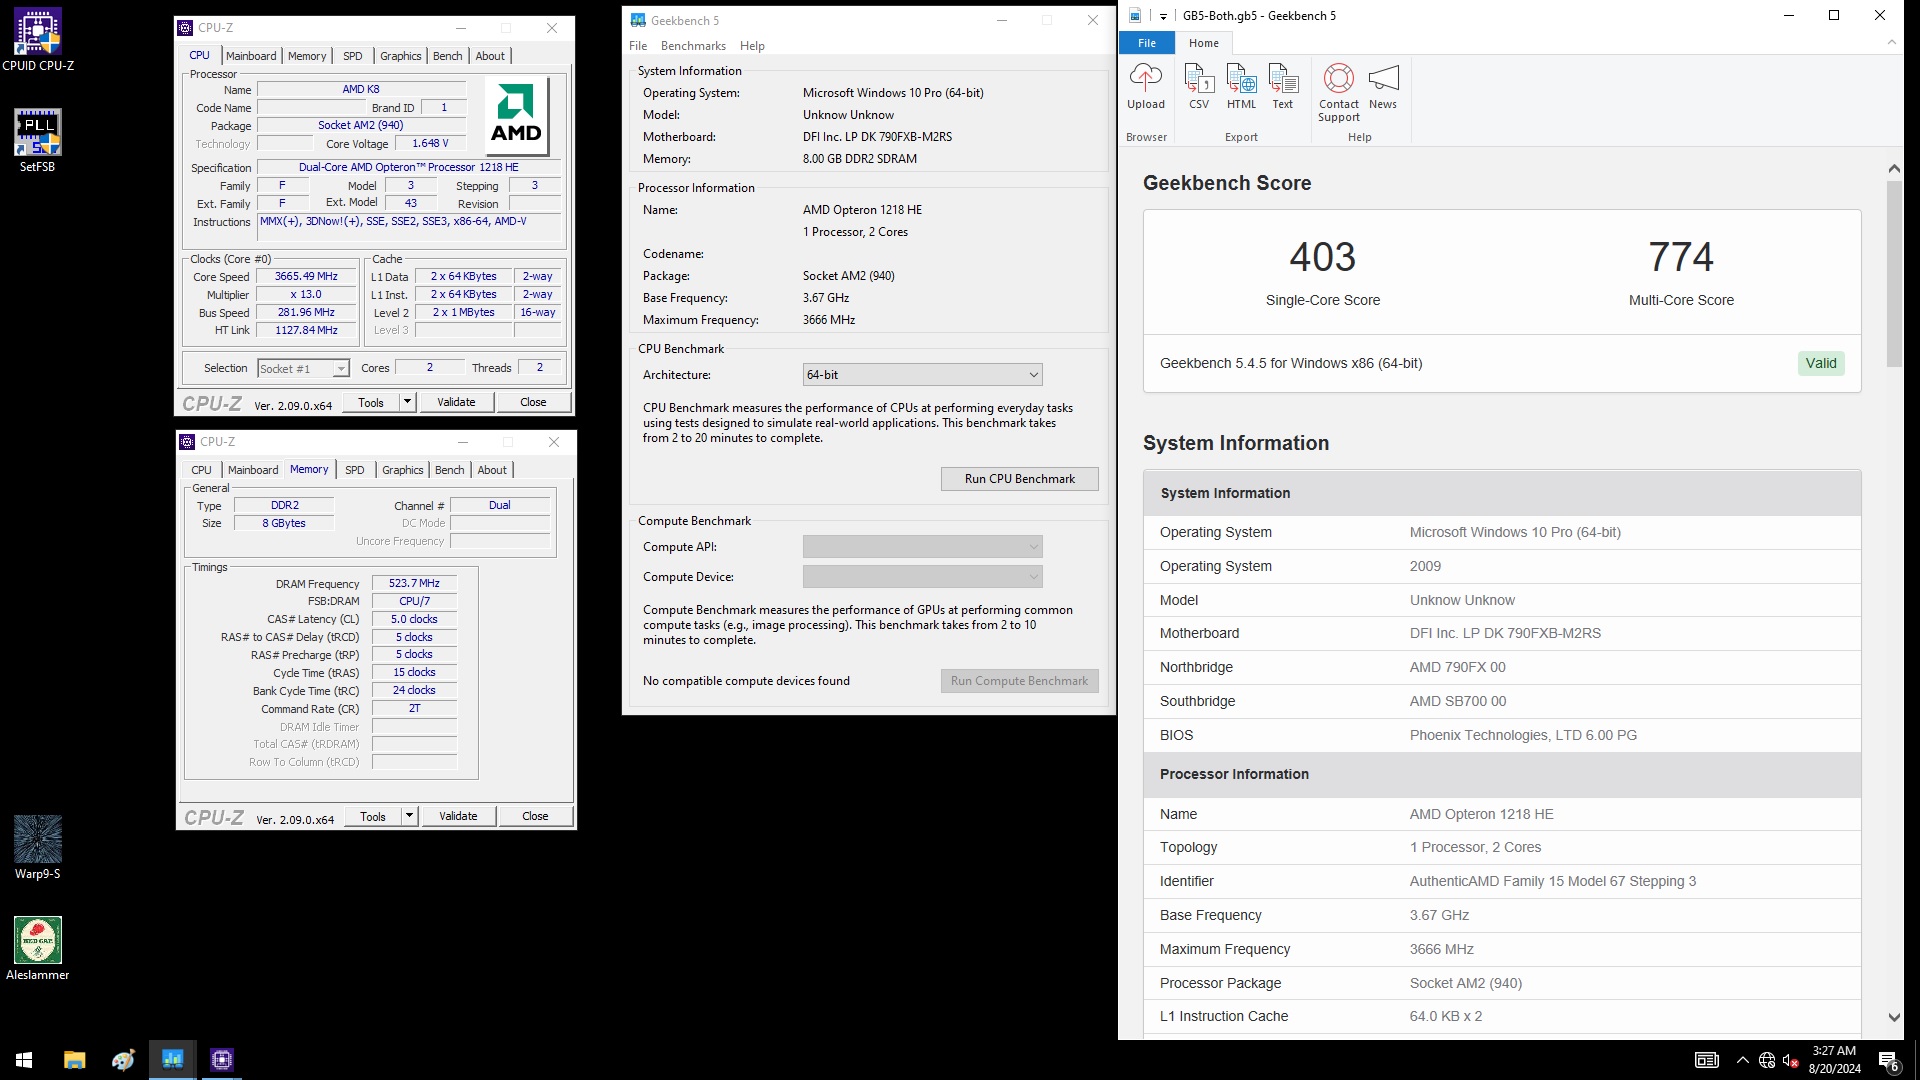Open the Benchmarks menu in Geekbench

pos(693,46)
